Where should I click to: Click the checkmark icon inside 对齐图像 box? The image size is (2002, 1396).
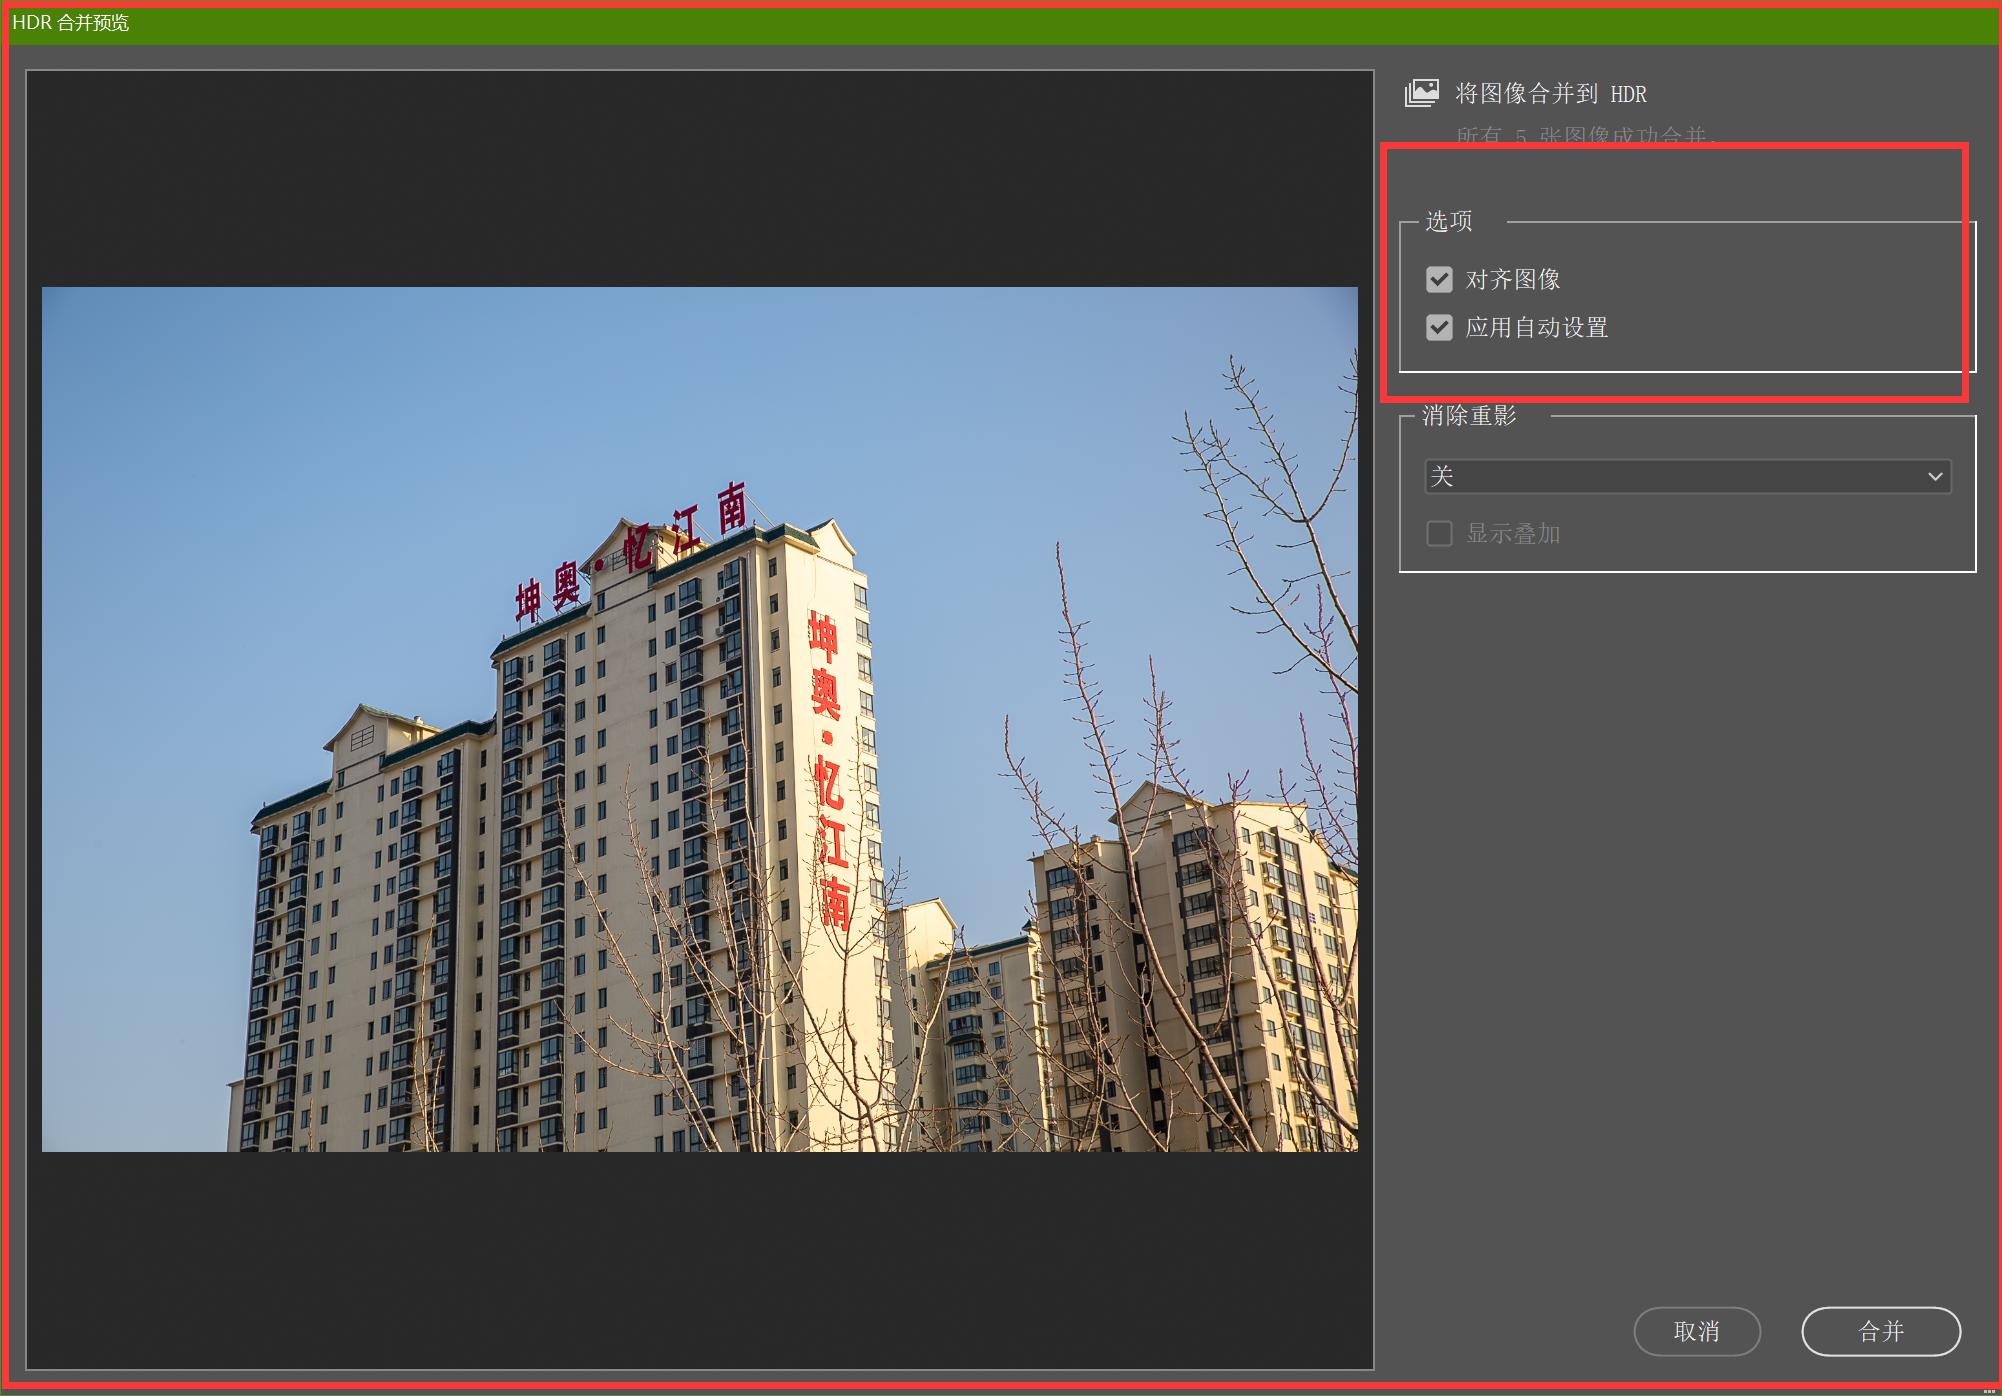tap(1439, 280)
